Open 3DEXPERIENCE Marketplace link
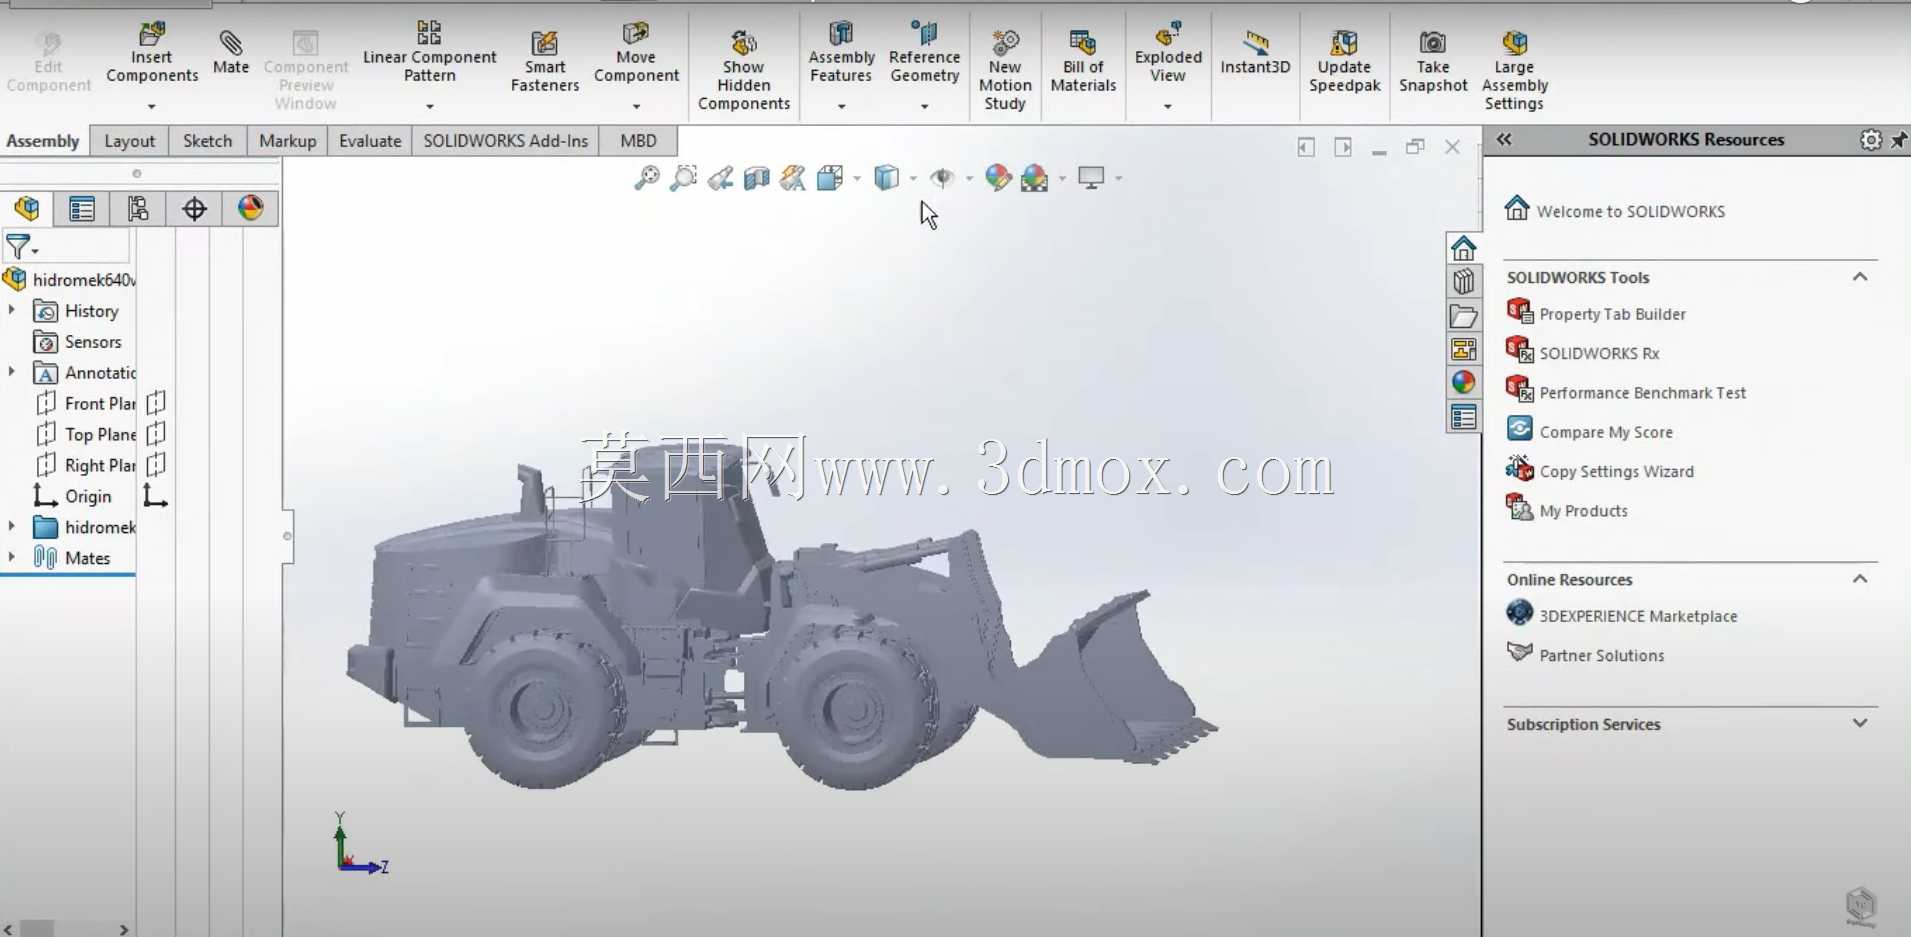 1638,616
